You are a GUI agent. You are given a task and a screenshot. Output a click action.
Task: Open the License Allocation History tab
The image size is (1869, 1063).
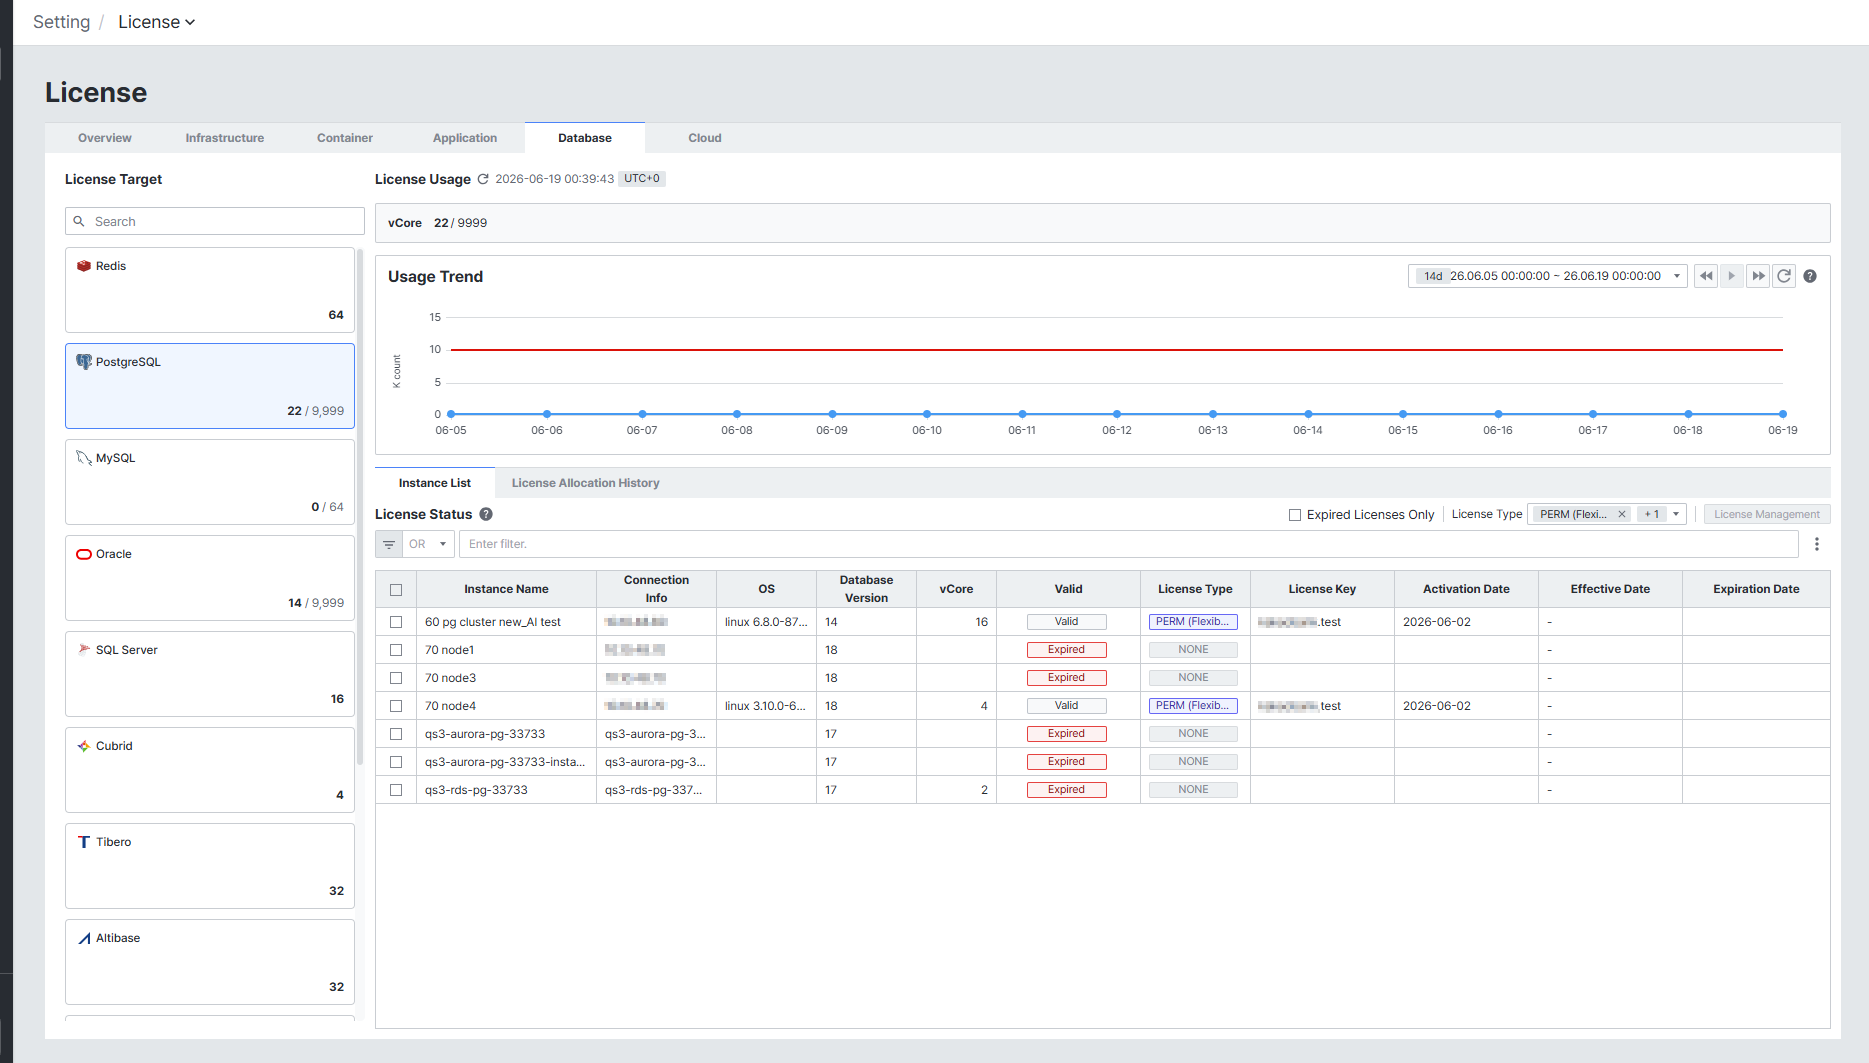pos(586,483)
